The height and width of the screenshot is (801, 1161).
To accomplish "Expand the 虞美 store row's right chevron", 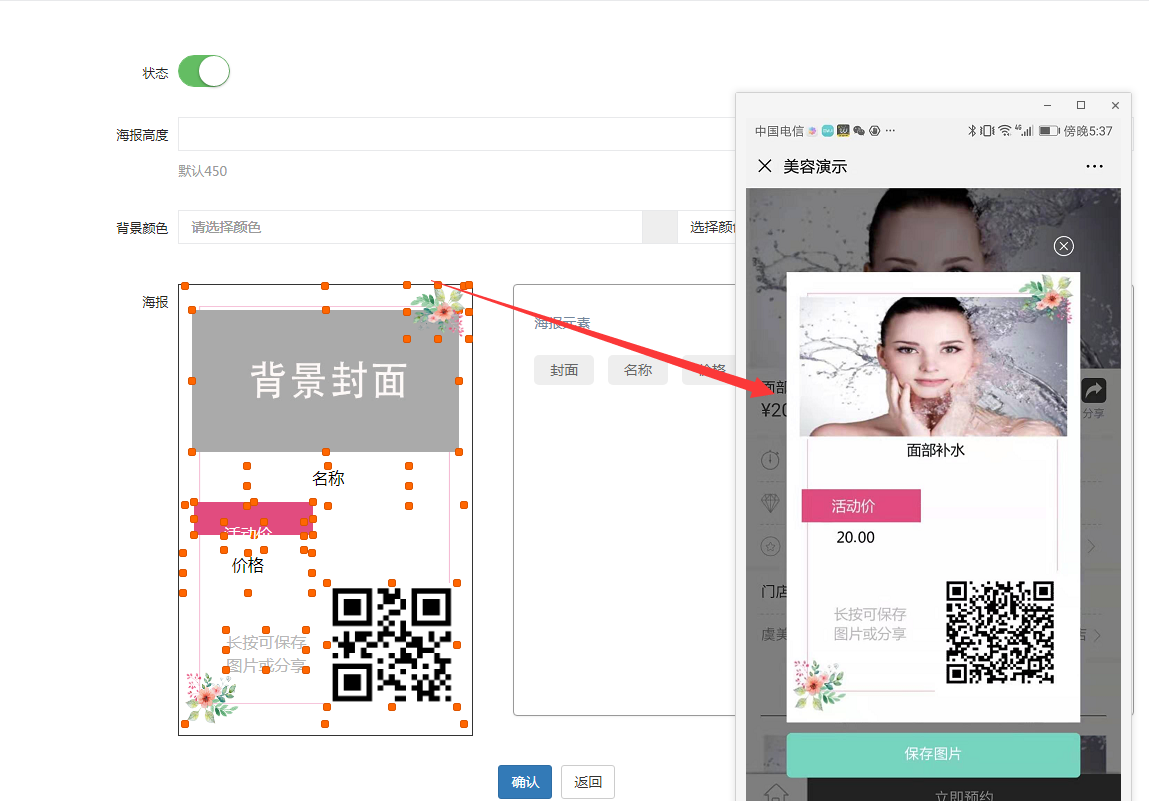I will click(1097, 635).
